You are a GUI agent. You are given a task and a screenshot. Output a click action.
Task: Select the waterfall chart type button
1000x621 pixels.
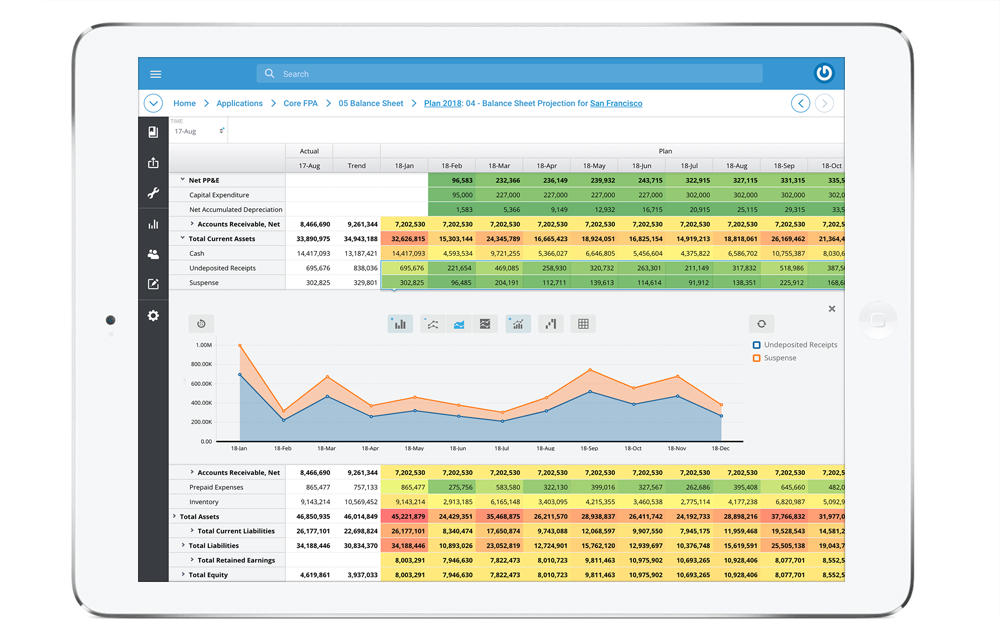point(550,324)
